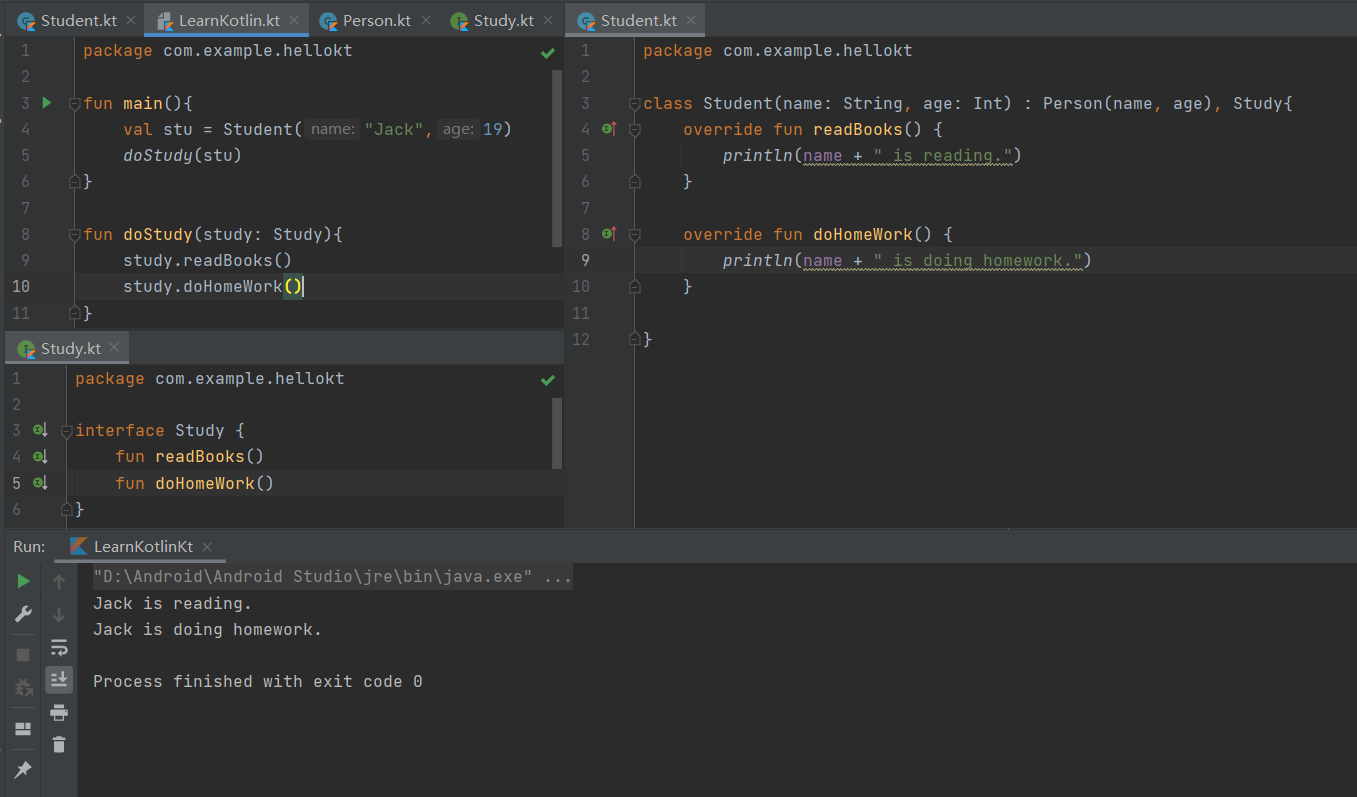Click the closing fold marker at Student.kt line 12
This screenshot has height=797, width=1357.
click(634, 339)
